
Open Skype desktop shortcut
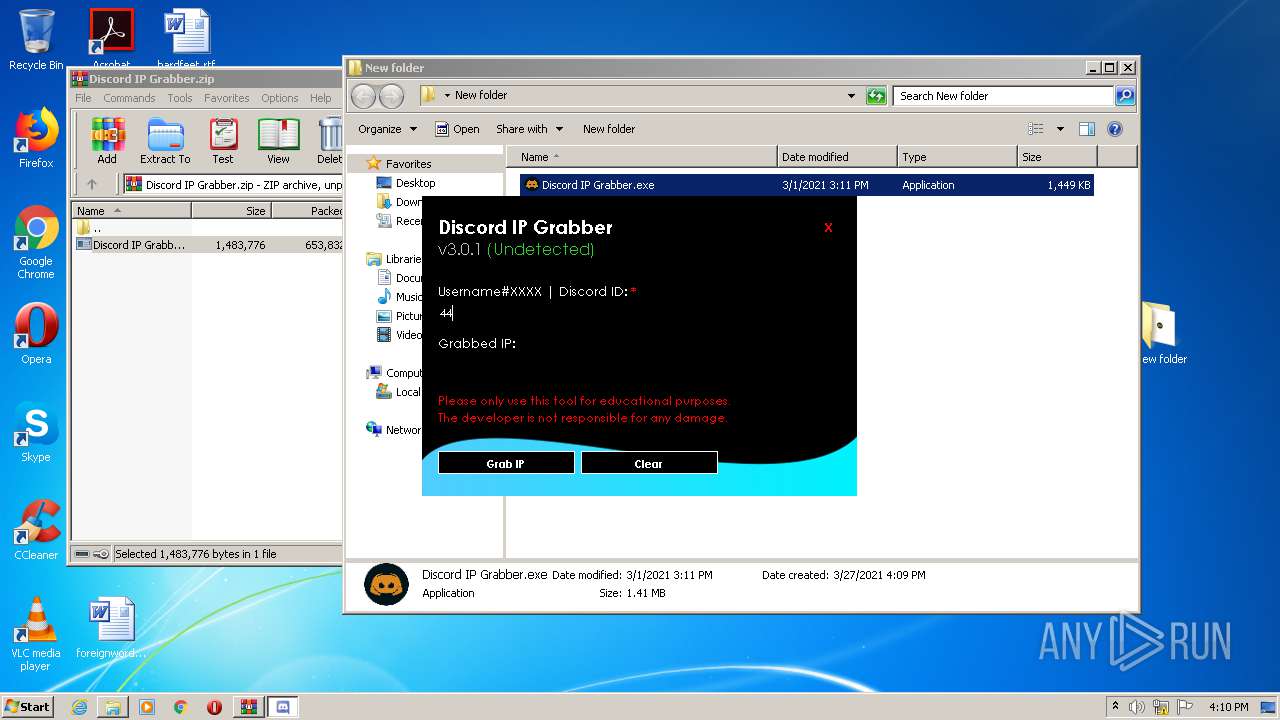tap(36, 432)
